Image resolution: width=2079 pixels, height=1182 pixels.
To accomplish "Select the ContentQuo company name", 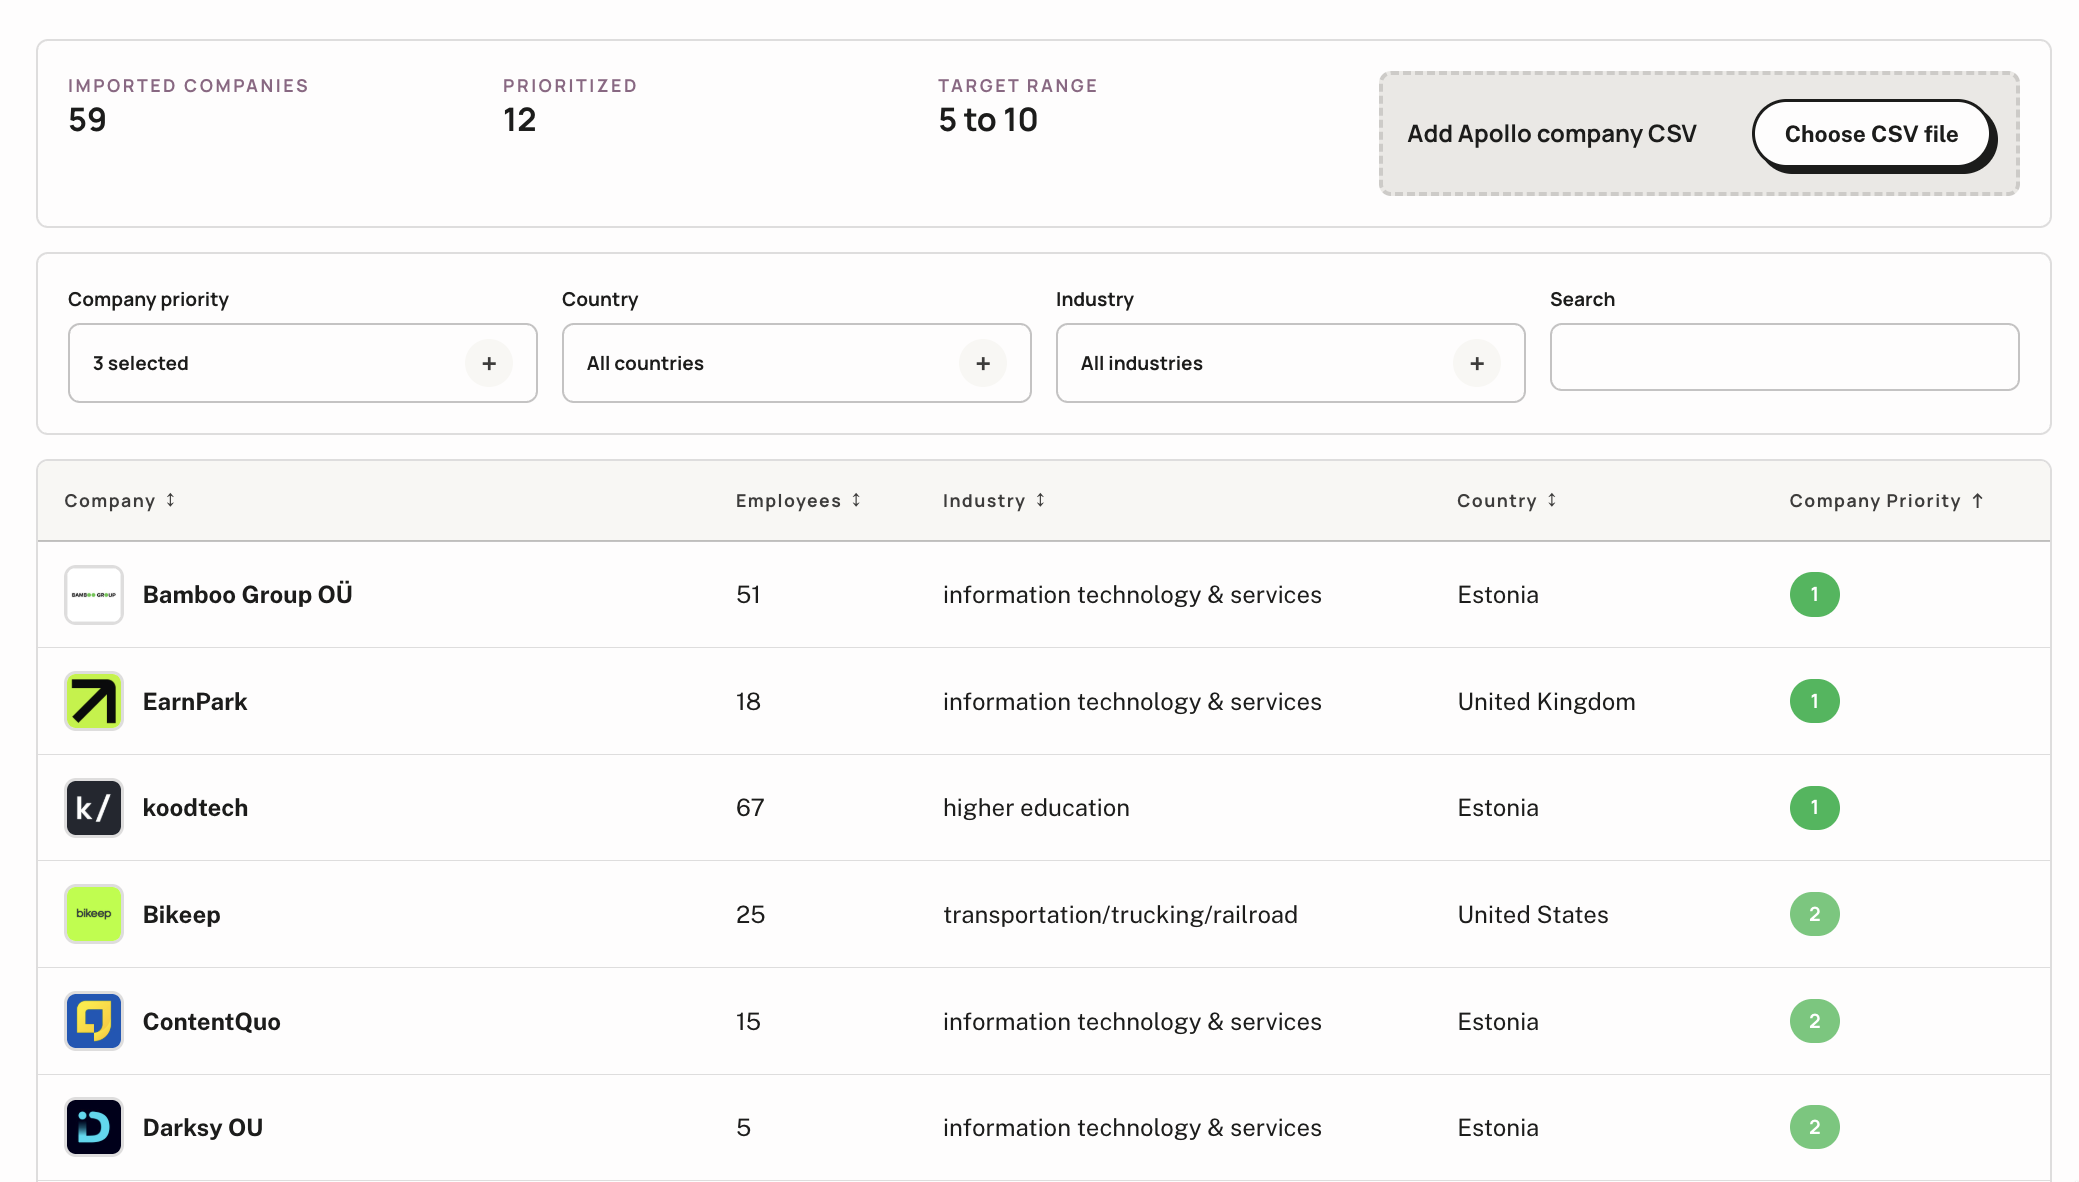I will (x=212, y=1021).
